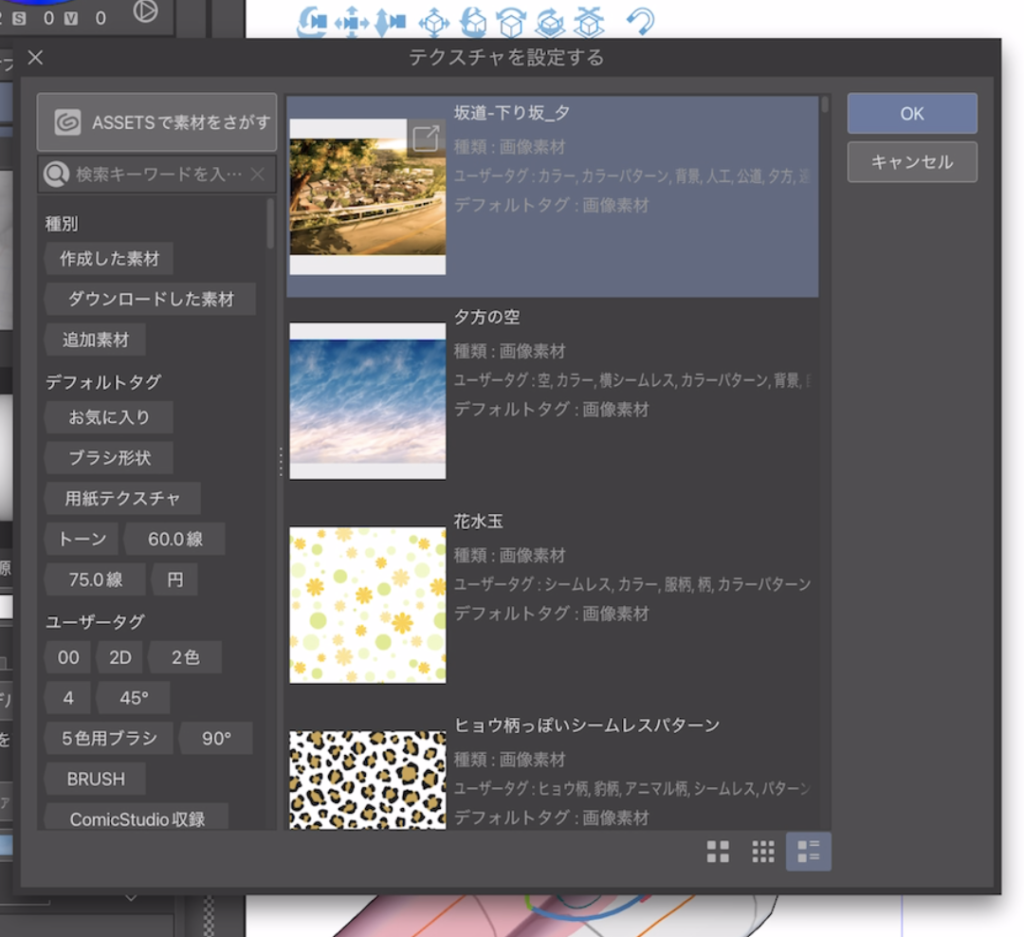The height and width of the screenshot is (937, 1024).
Task: Toggle the ダウンロードした素材 filter
Action: (x=150, y=299)
